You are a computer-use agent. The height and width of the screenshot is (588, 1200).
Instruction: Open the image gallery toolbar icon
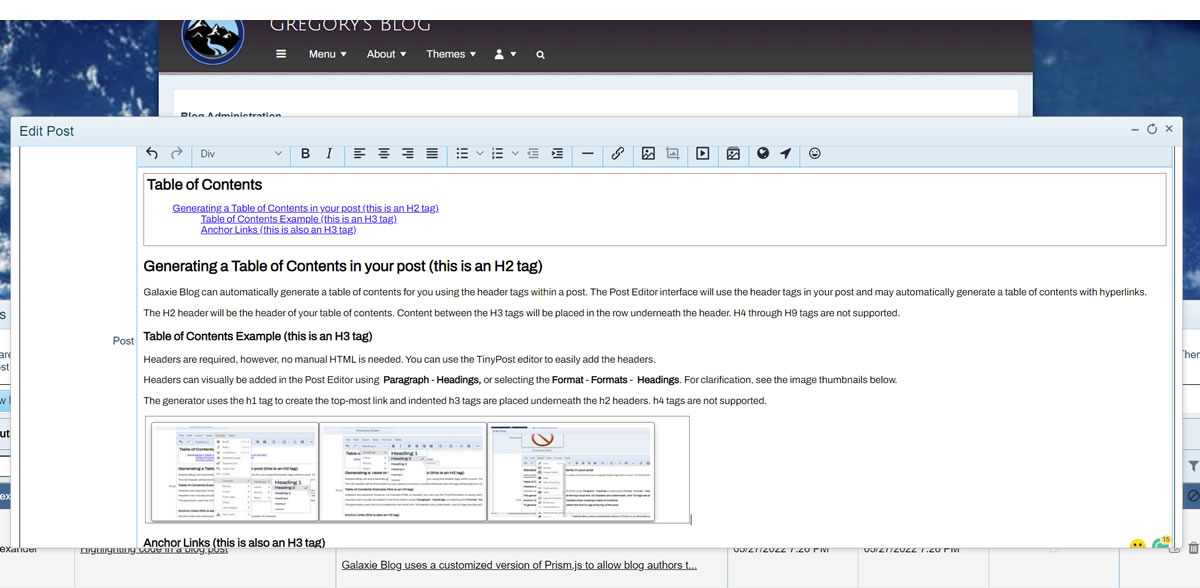click(x=733, y=153)
